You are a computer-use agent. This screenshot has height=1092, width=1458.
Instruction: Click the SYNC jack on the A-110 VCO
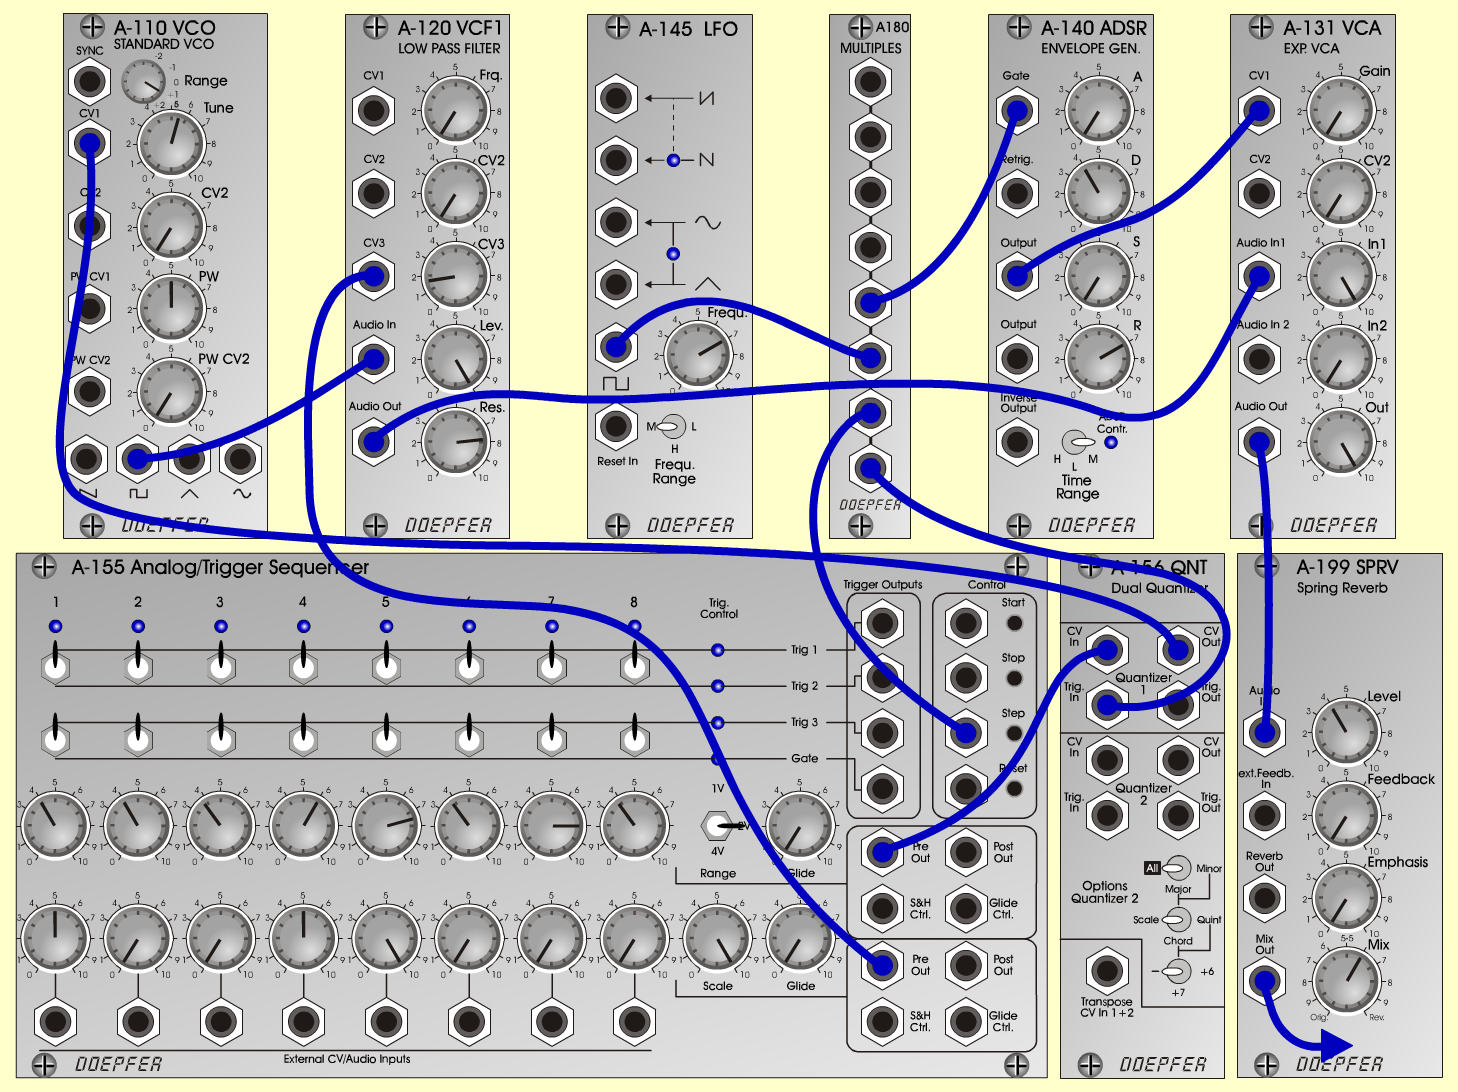tap(89, 82)
